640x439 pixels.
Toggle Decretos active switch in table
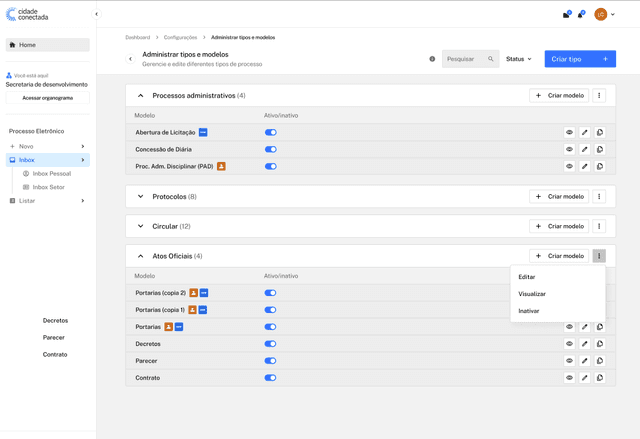click(x=271, y=344)
